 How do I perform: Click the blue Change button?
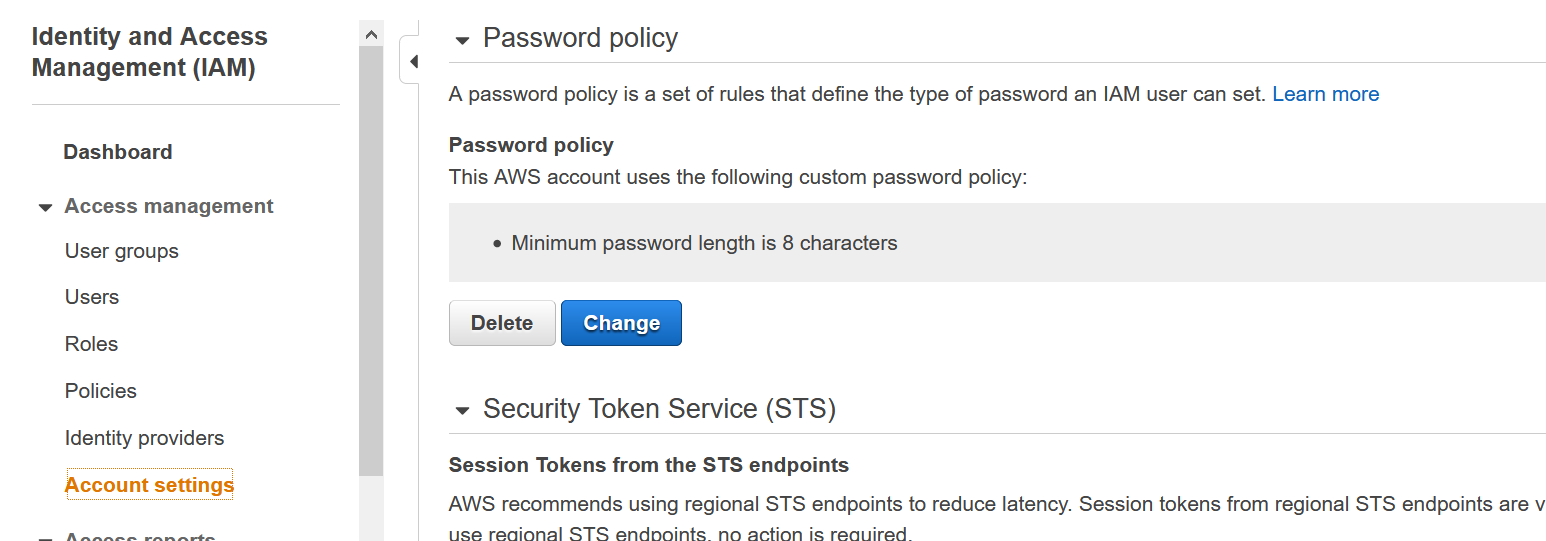[x=621, y=323]
